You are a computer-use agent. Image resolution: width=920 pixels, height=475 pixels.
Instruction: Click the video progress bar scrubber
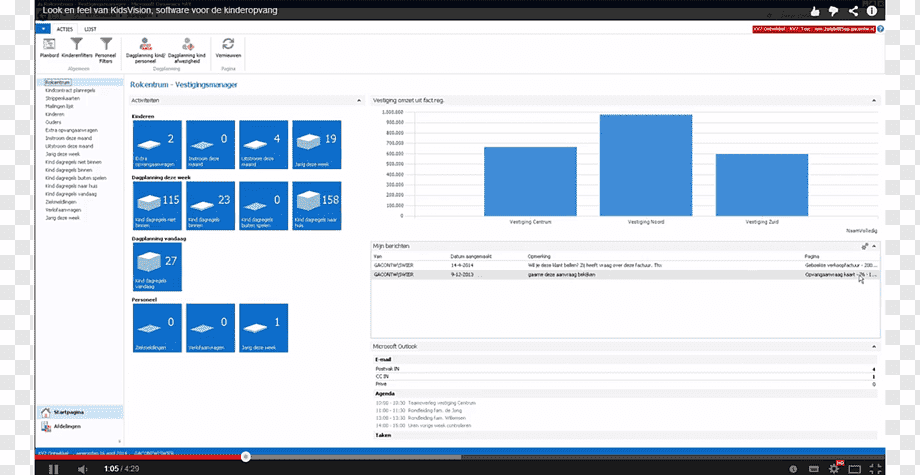click(x=246, y=457)
